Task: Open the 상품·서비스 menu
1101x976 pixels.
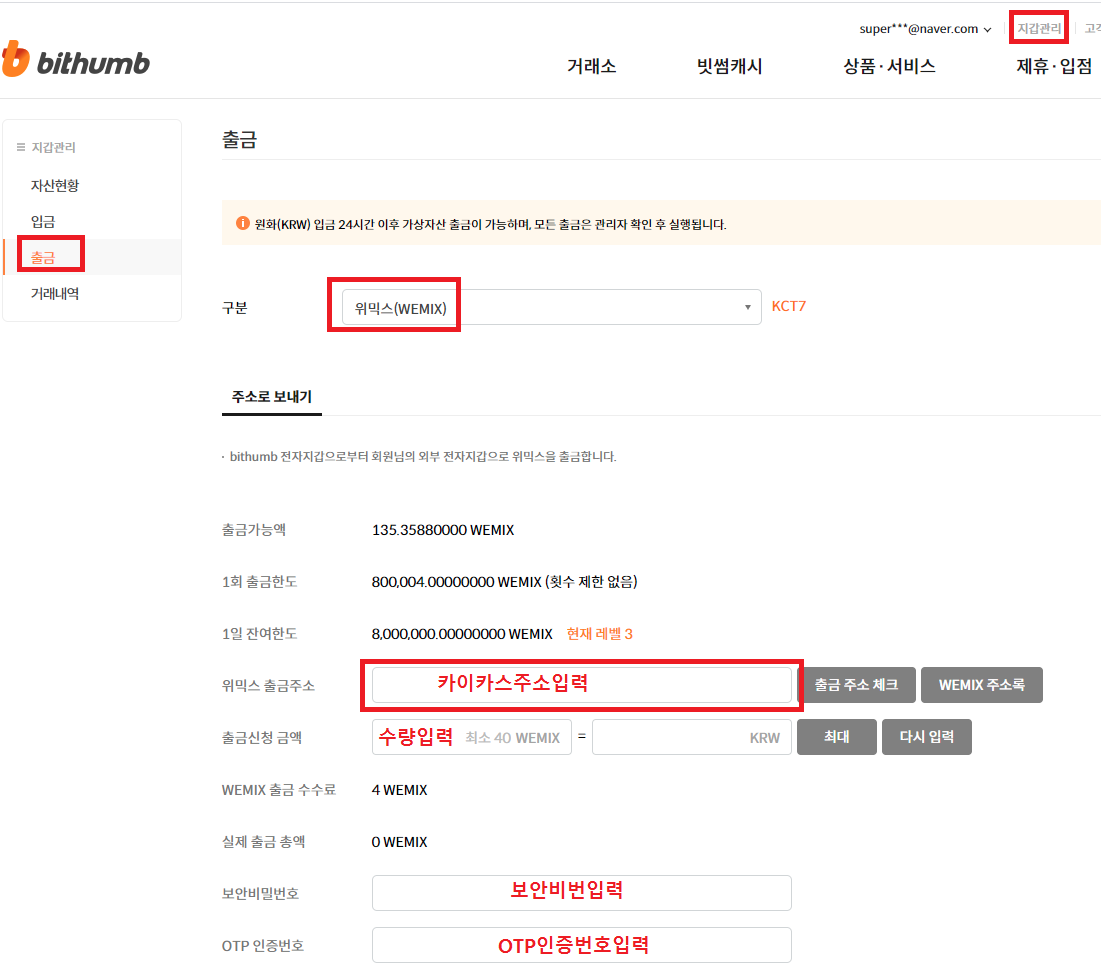Action: click(x=889, y=66)
